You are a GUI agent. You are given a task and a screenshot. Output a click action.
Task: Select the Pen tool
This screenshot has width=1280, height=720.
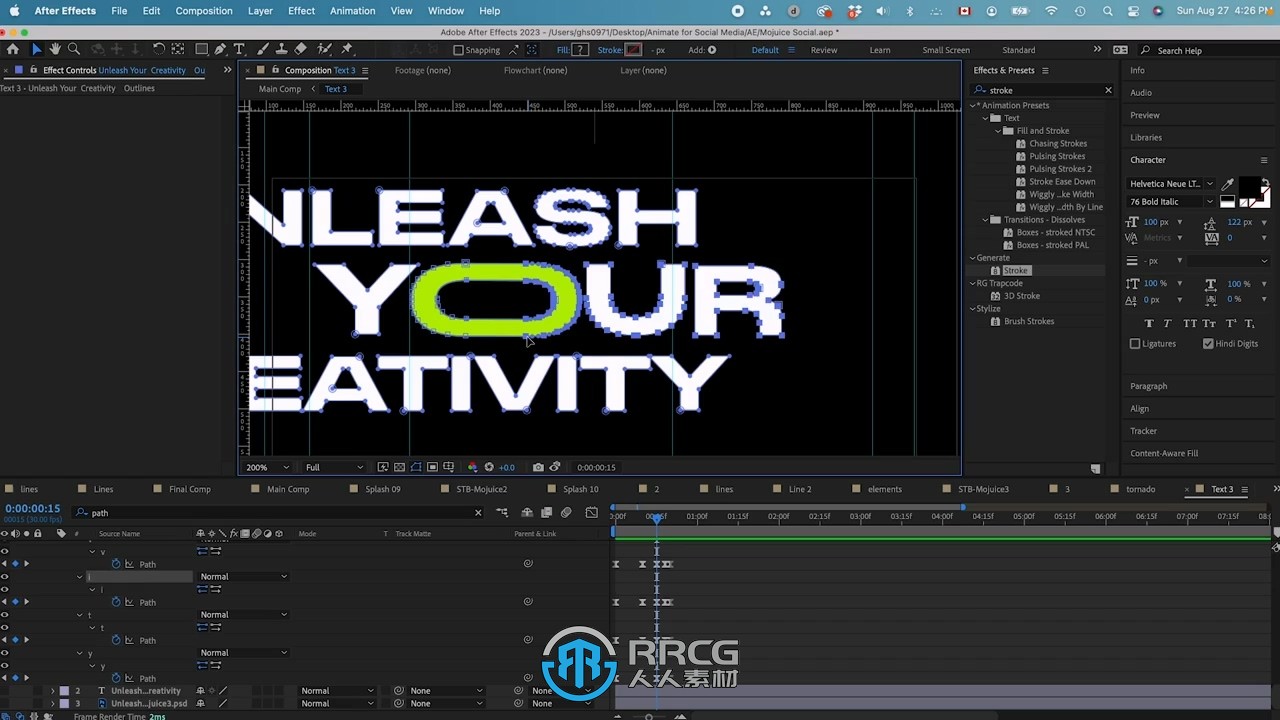(221, 49)
